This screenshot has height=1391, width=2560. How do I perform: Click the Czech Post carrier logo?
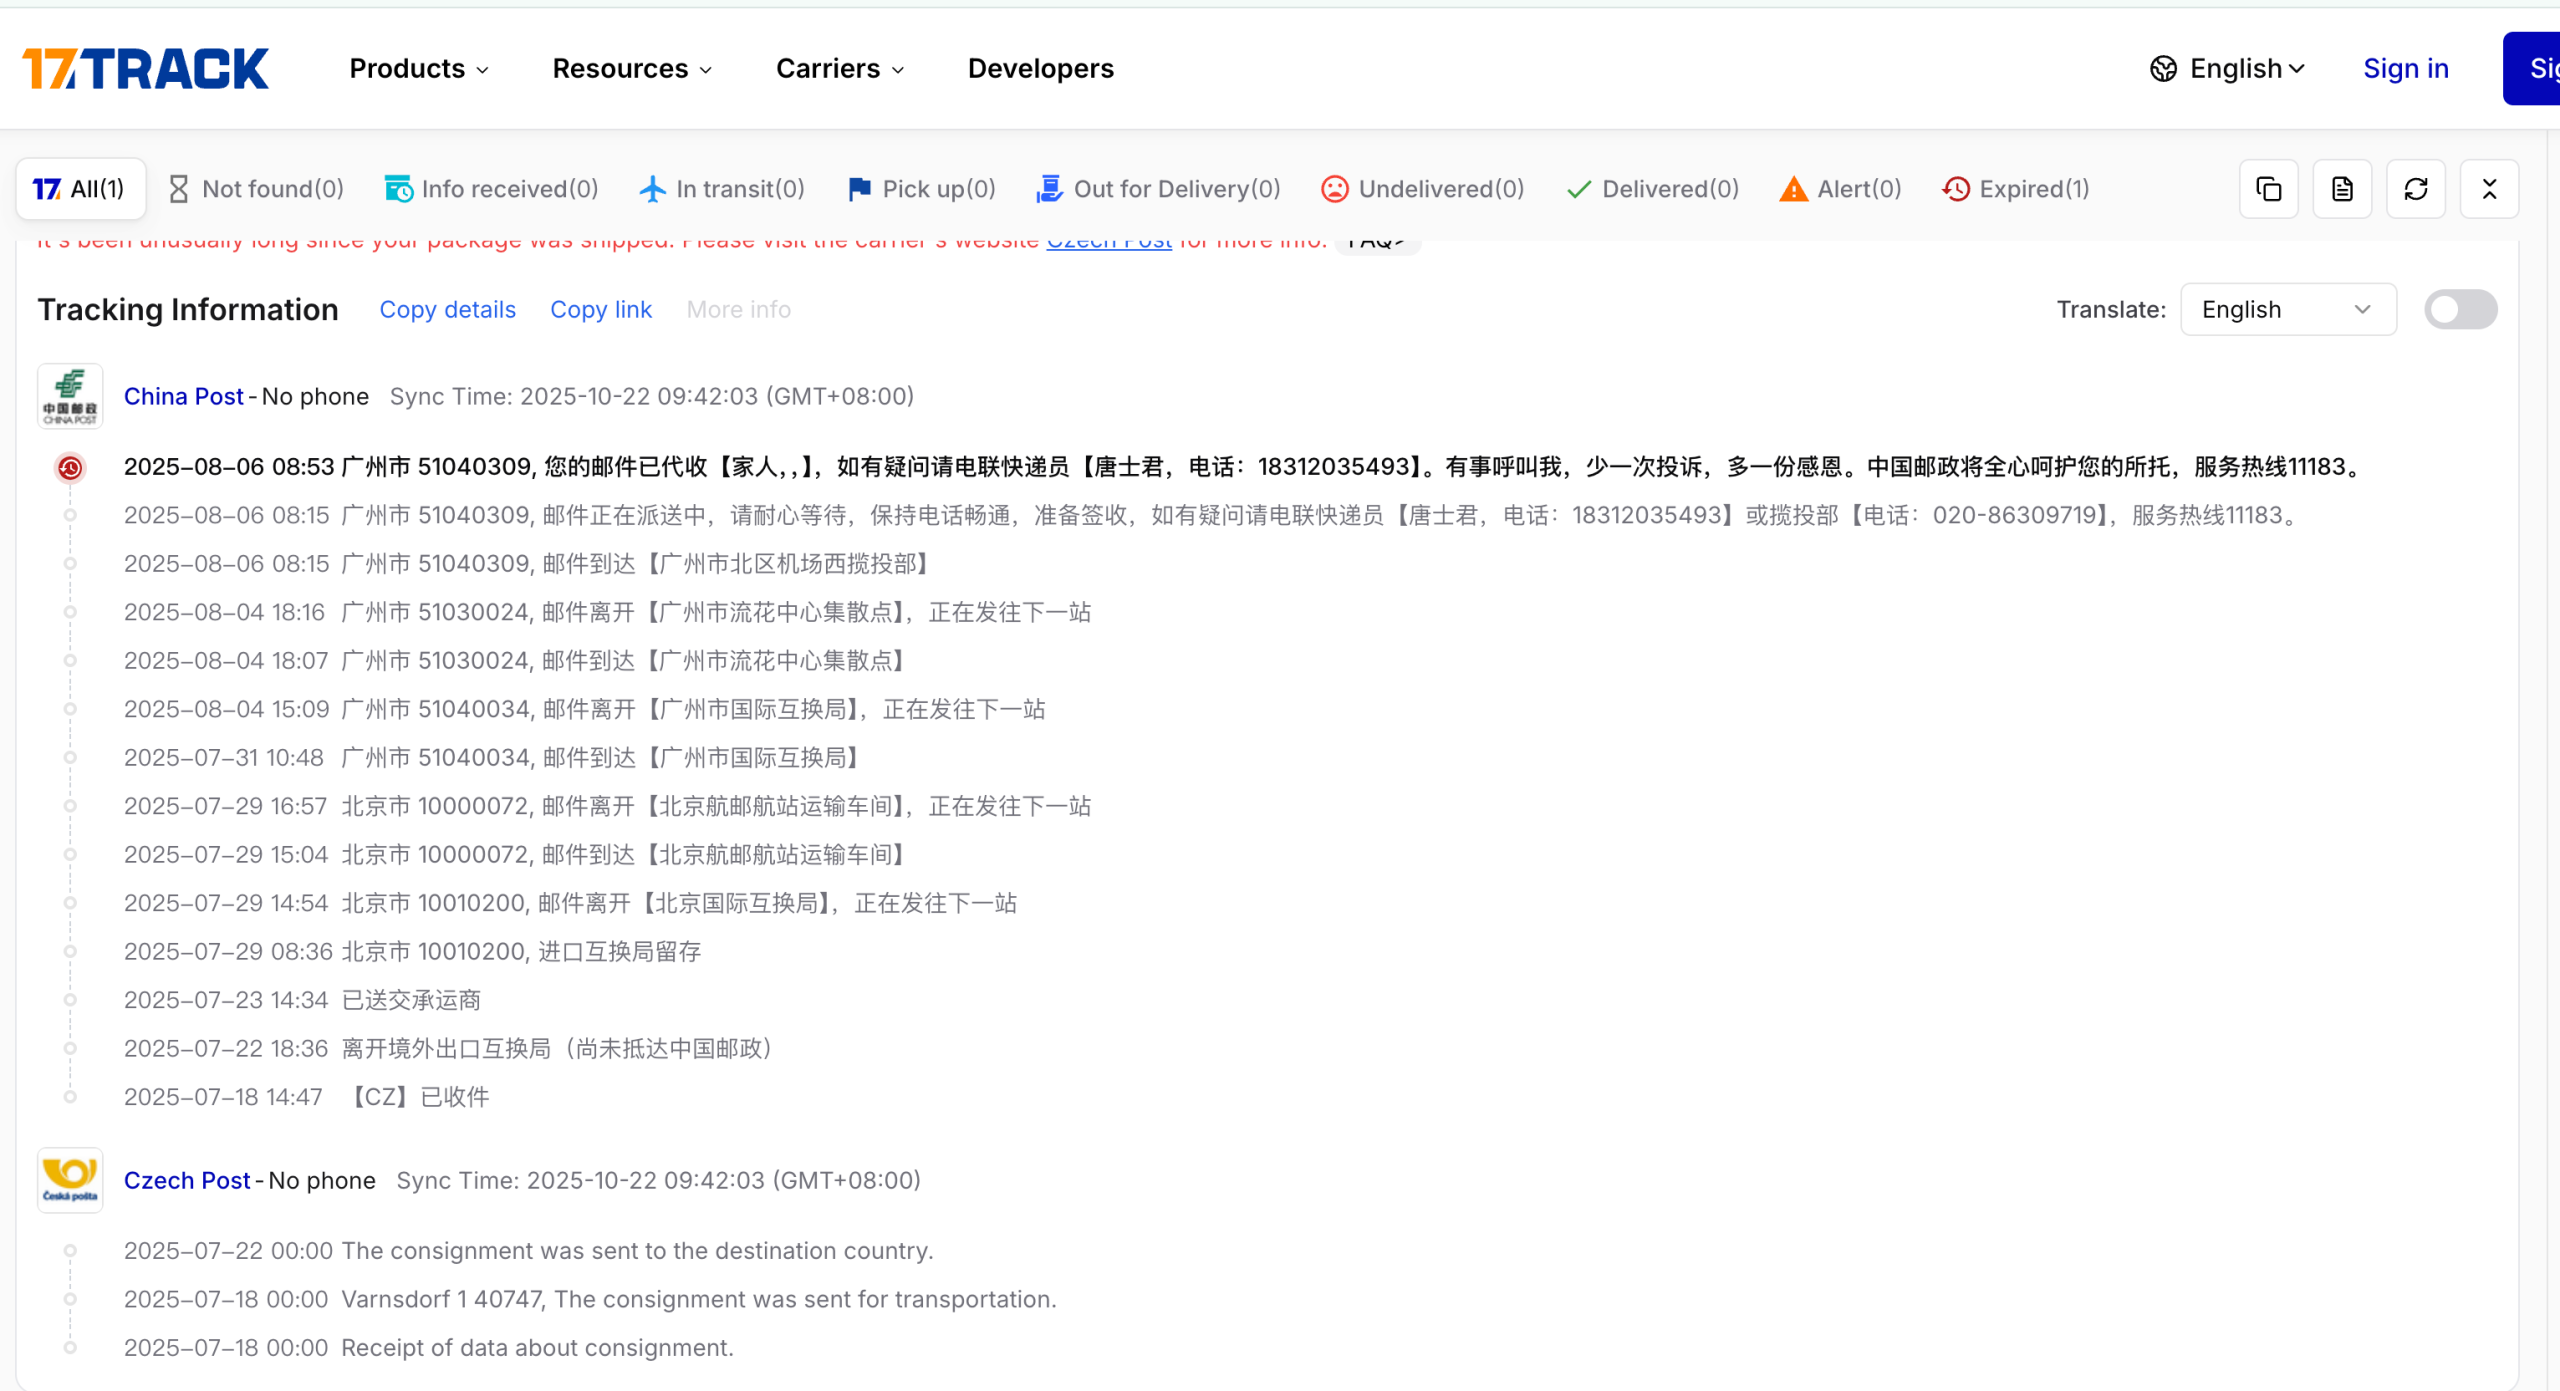point(70,1180)
